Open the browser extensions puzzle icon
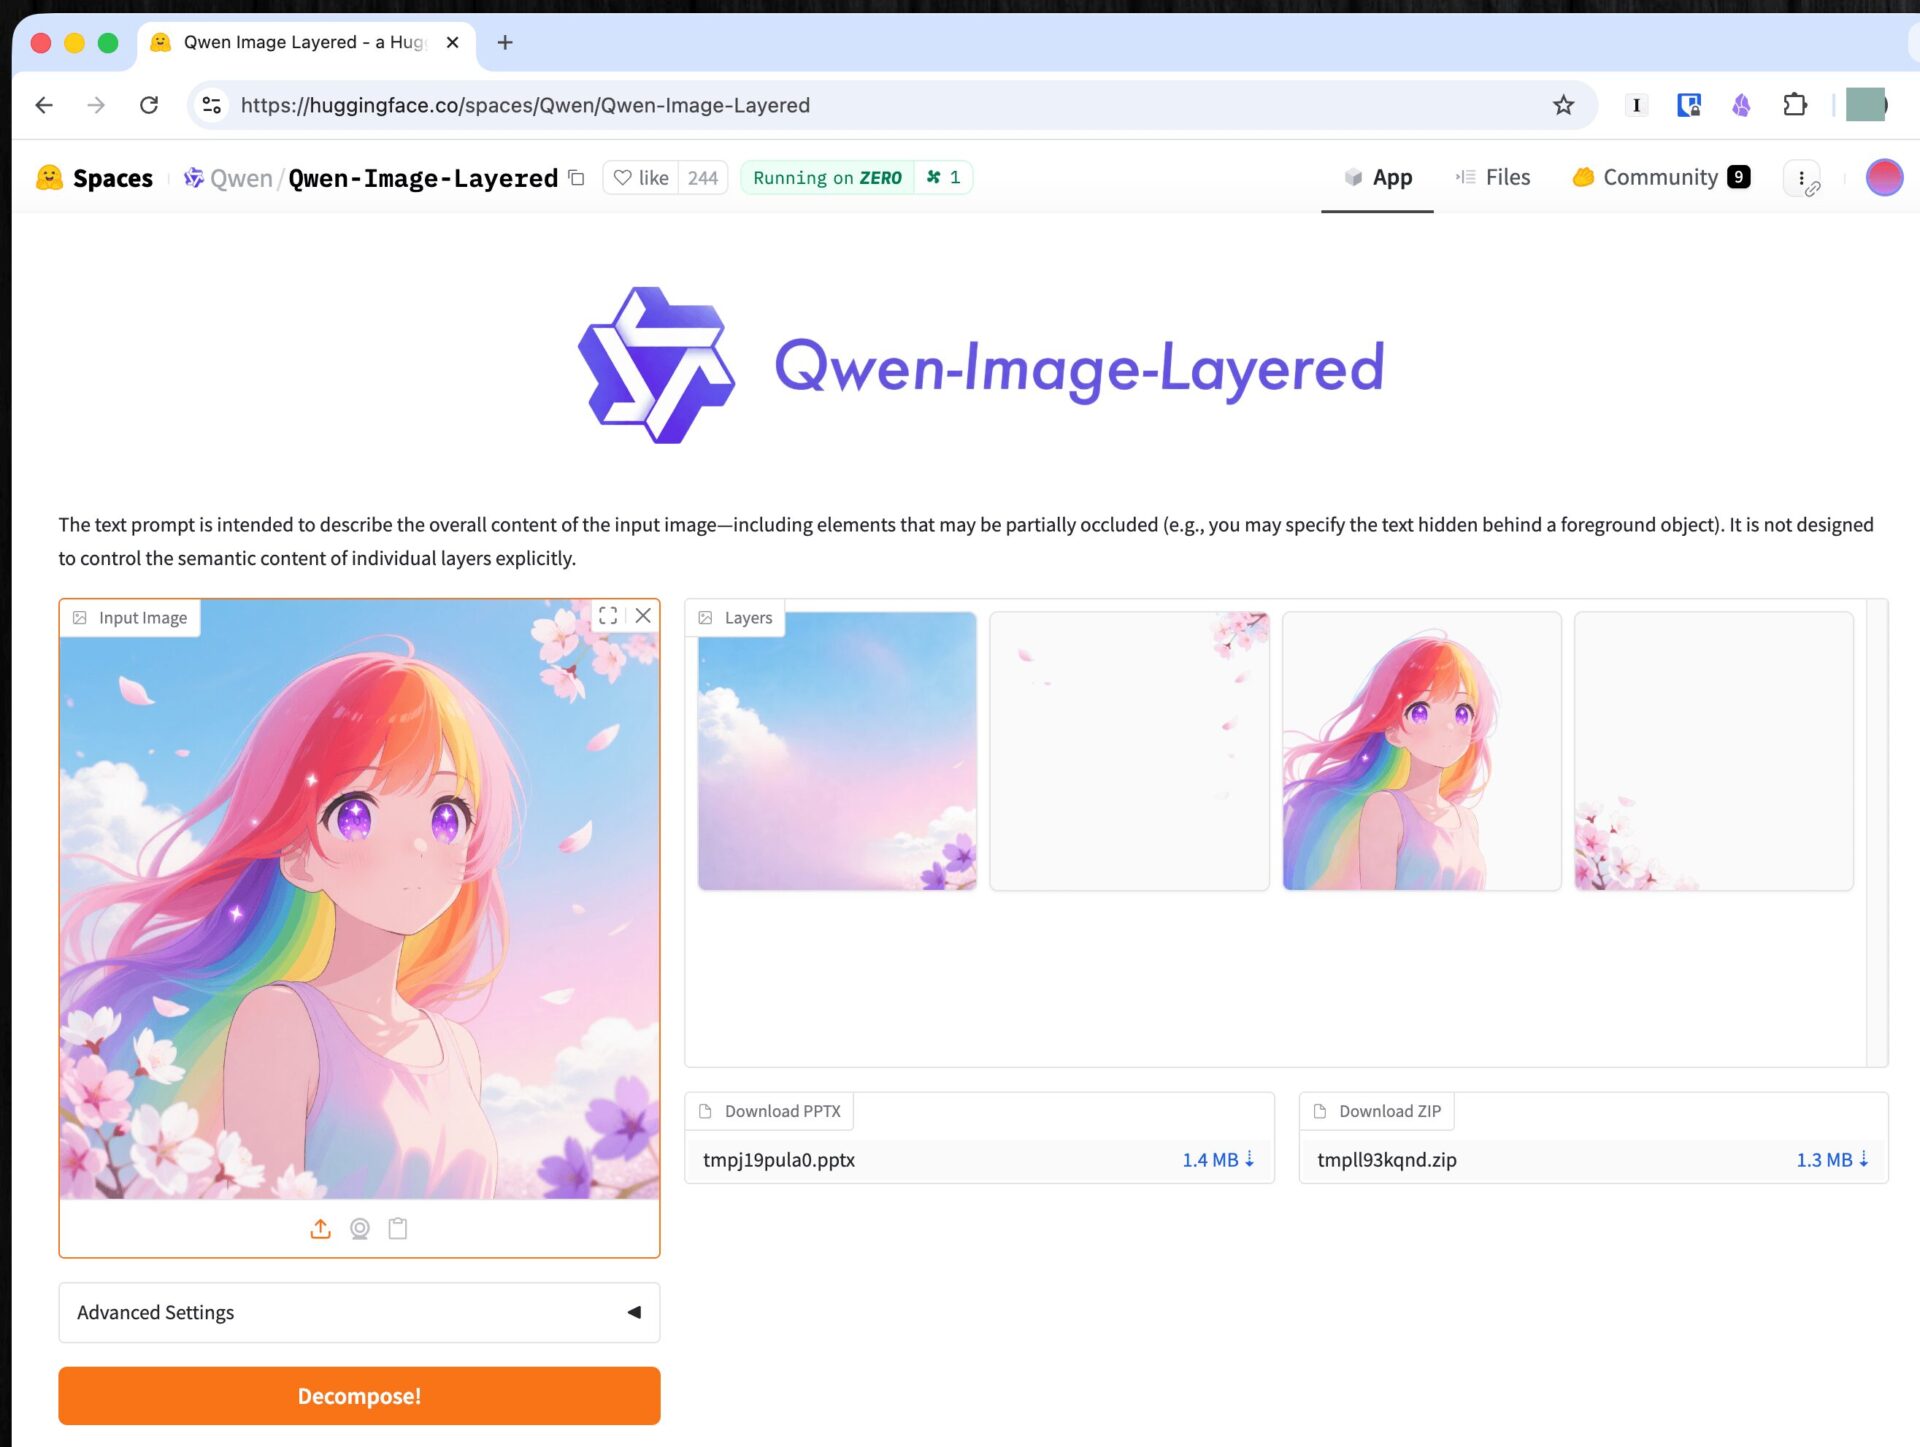Image resolution: width=1920 pixels, height=1447 pixels. [x=1795, y=105]
